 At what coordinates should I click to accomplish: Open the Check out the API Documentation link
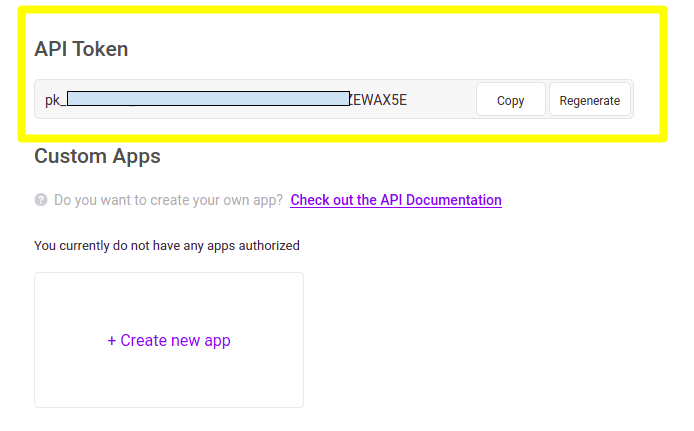click(x=396, y=200)
